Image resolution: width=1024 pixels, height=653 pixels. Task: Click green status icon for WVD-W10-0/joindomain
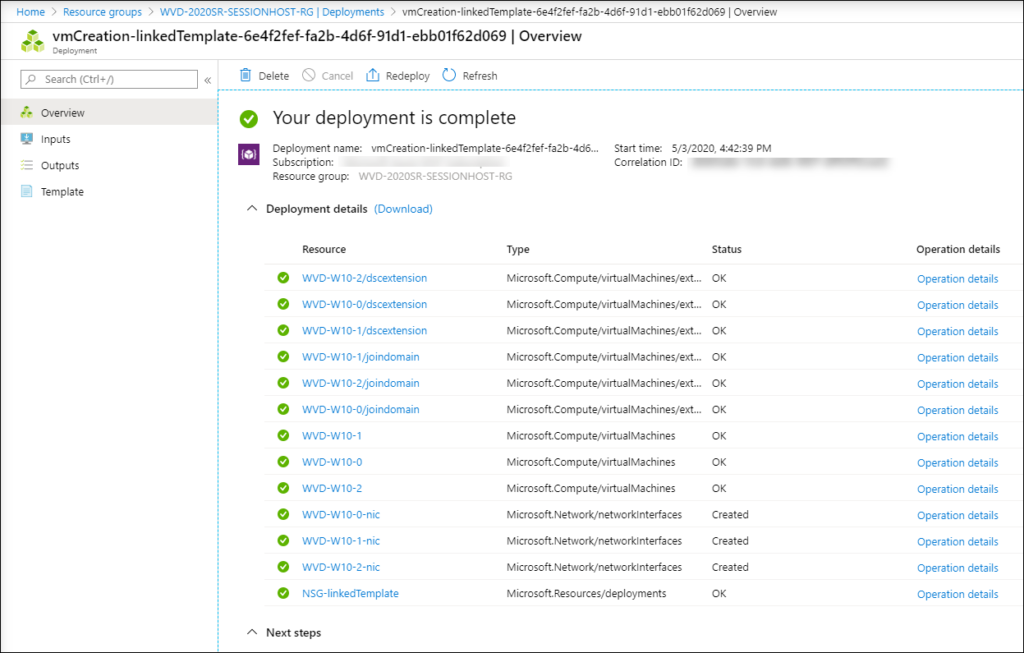pos(283,409)
